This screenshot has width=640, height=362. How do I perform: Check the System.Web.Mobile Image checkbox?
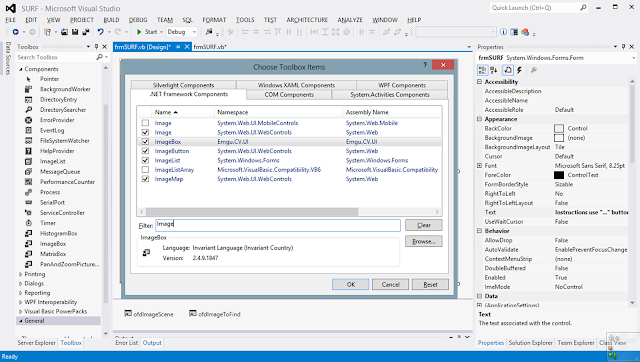pos(145,123)
